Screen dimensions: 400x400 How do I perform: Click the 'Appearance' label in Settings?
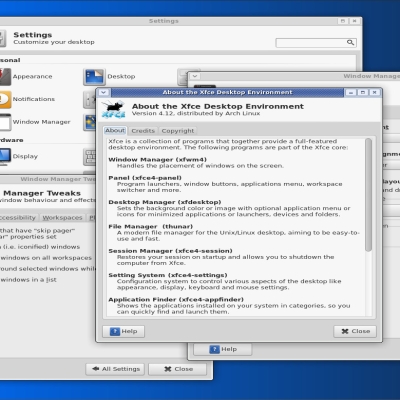point(32,77)
